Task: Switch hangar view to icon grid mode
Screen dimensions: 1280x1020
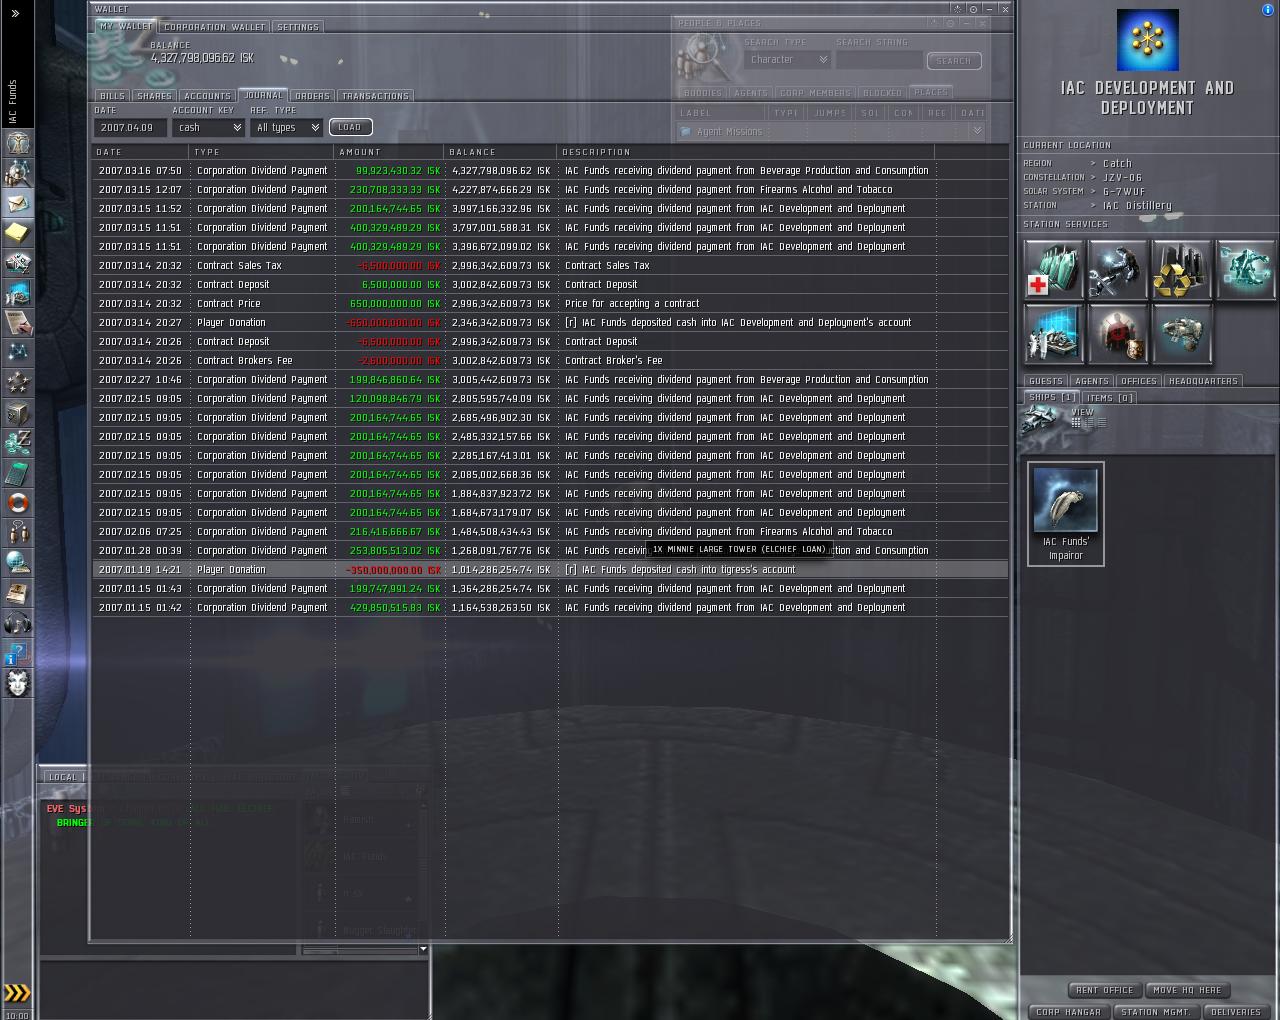Action: [1076, 423]
